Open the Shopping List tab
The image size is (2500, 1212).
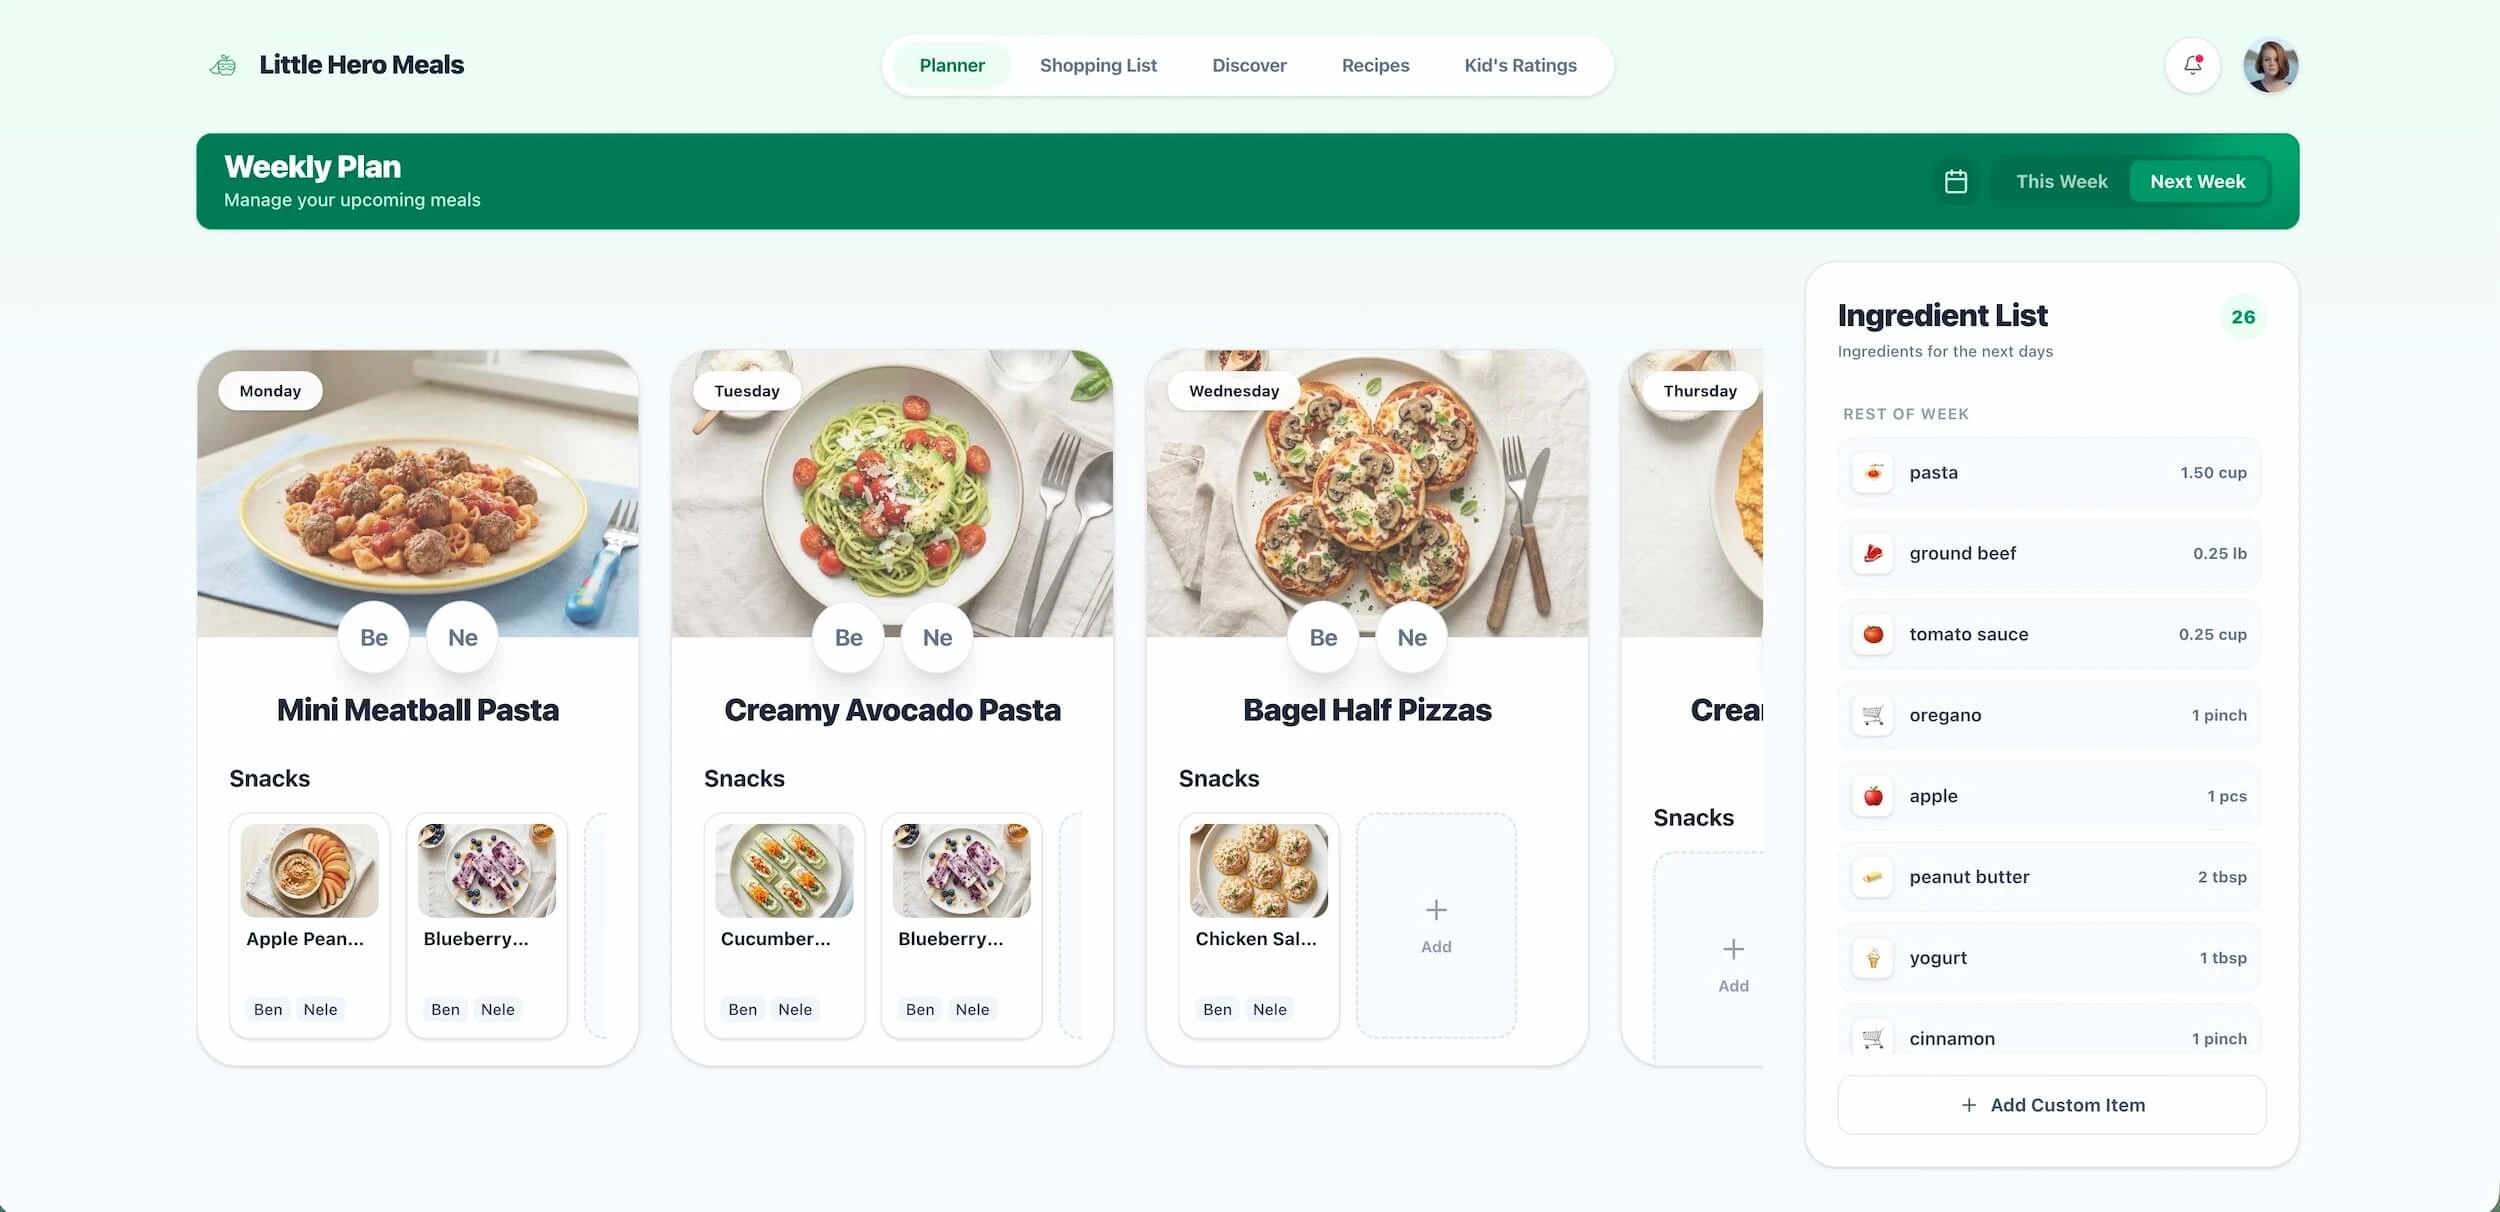pyautogui.click(x=1098, y=65)
